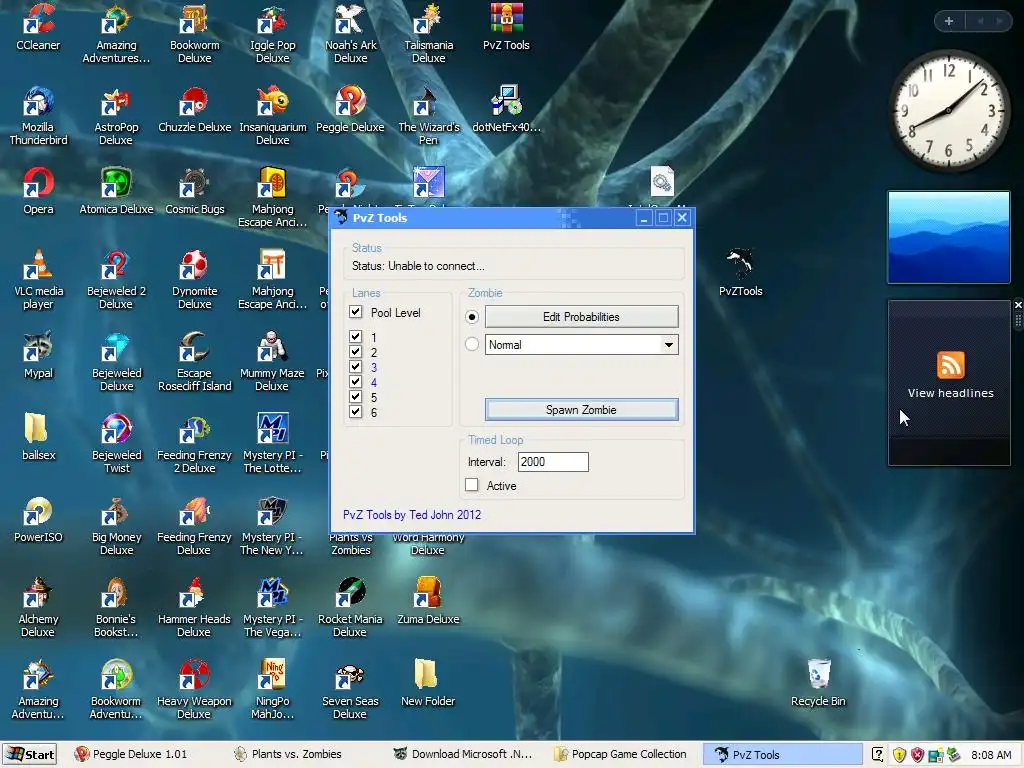The width and height of the screenshot is (1024, 768).
Task: Open the Windows Start menu
Action: 29,754
